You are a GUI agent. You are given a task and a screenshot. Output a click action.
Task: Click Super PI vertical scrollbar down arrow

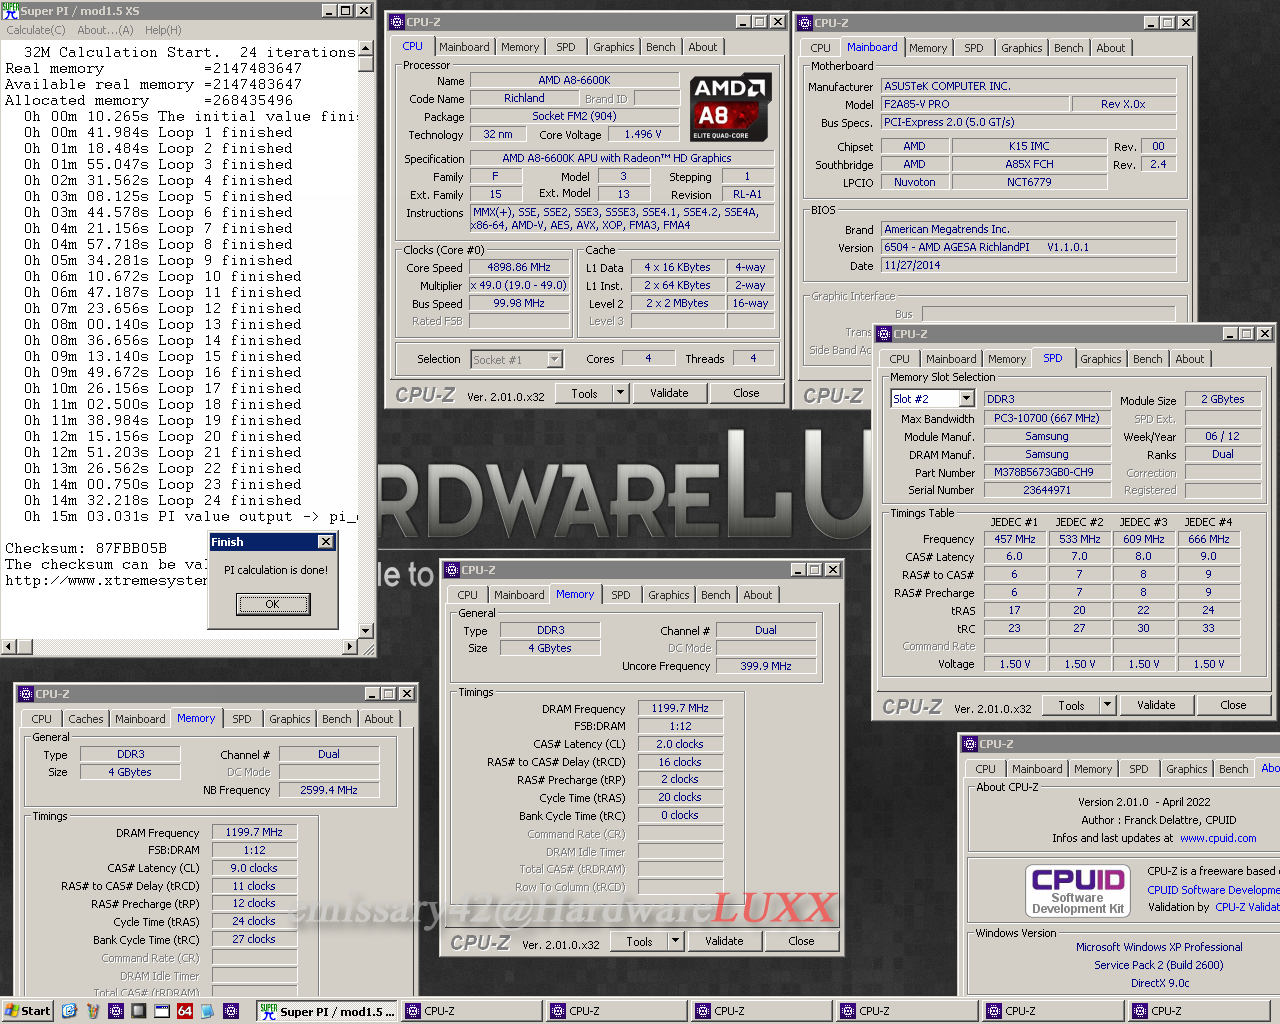(366, 630)
